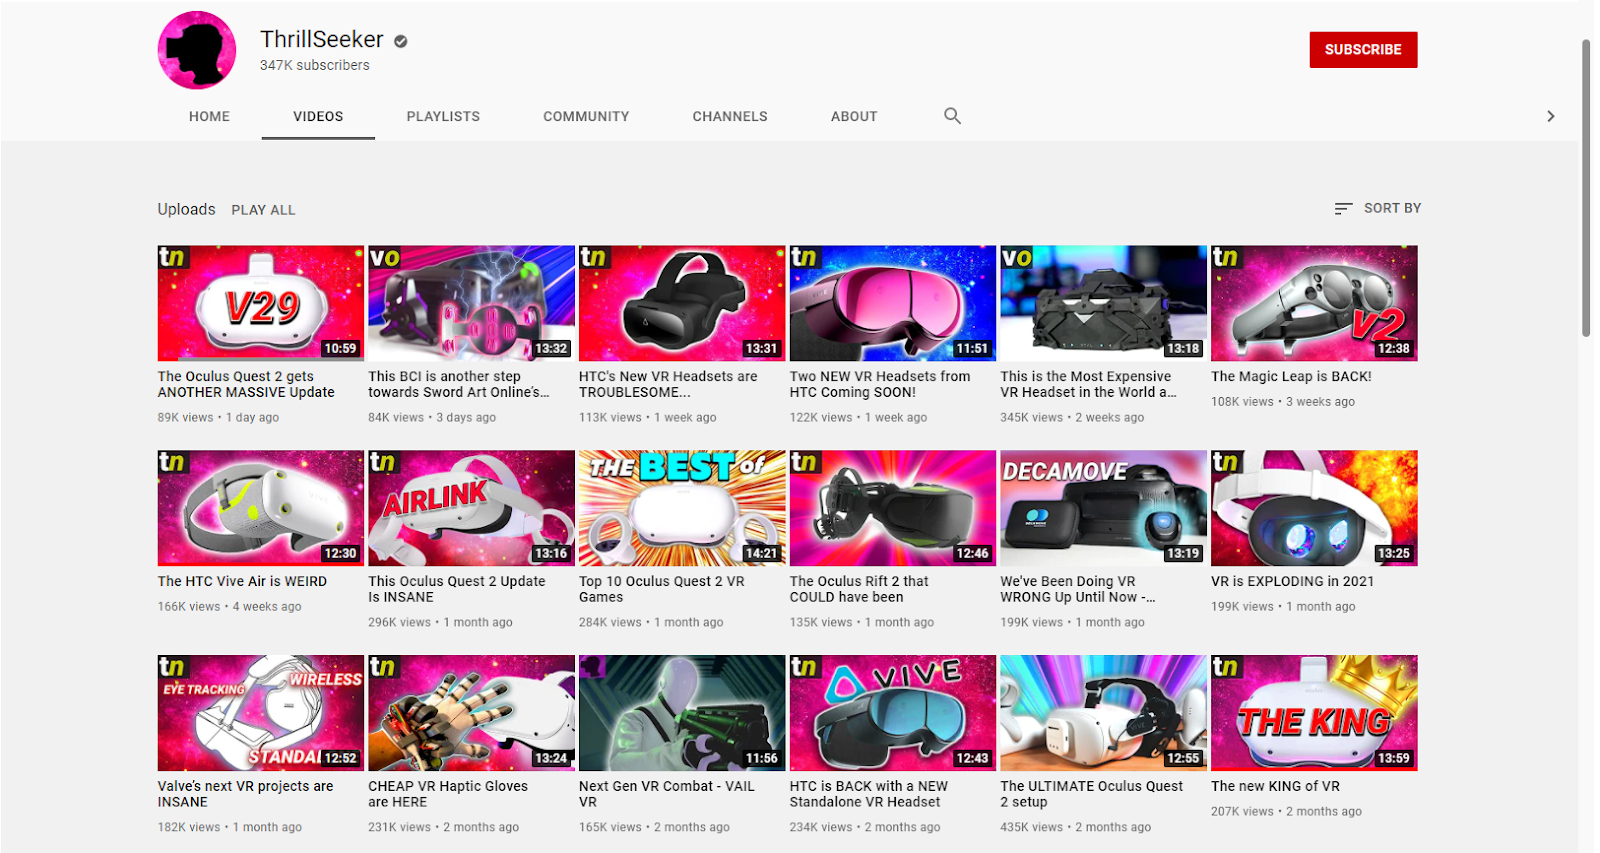Image resolution: width=1600 pixels, height=853 pixels.
Task: Open the Sort By dropdown
Action: point(1377,208)
